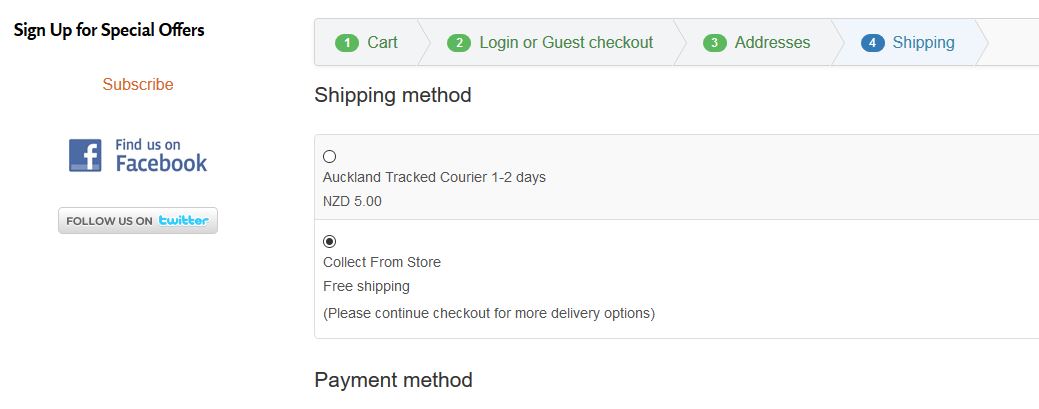Click the green number 1 step badge

tap(347, 43)
